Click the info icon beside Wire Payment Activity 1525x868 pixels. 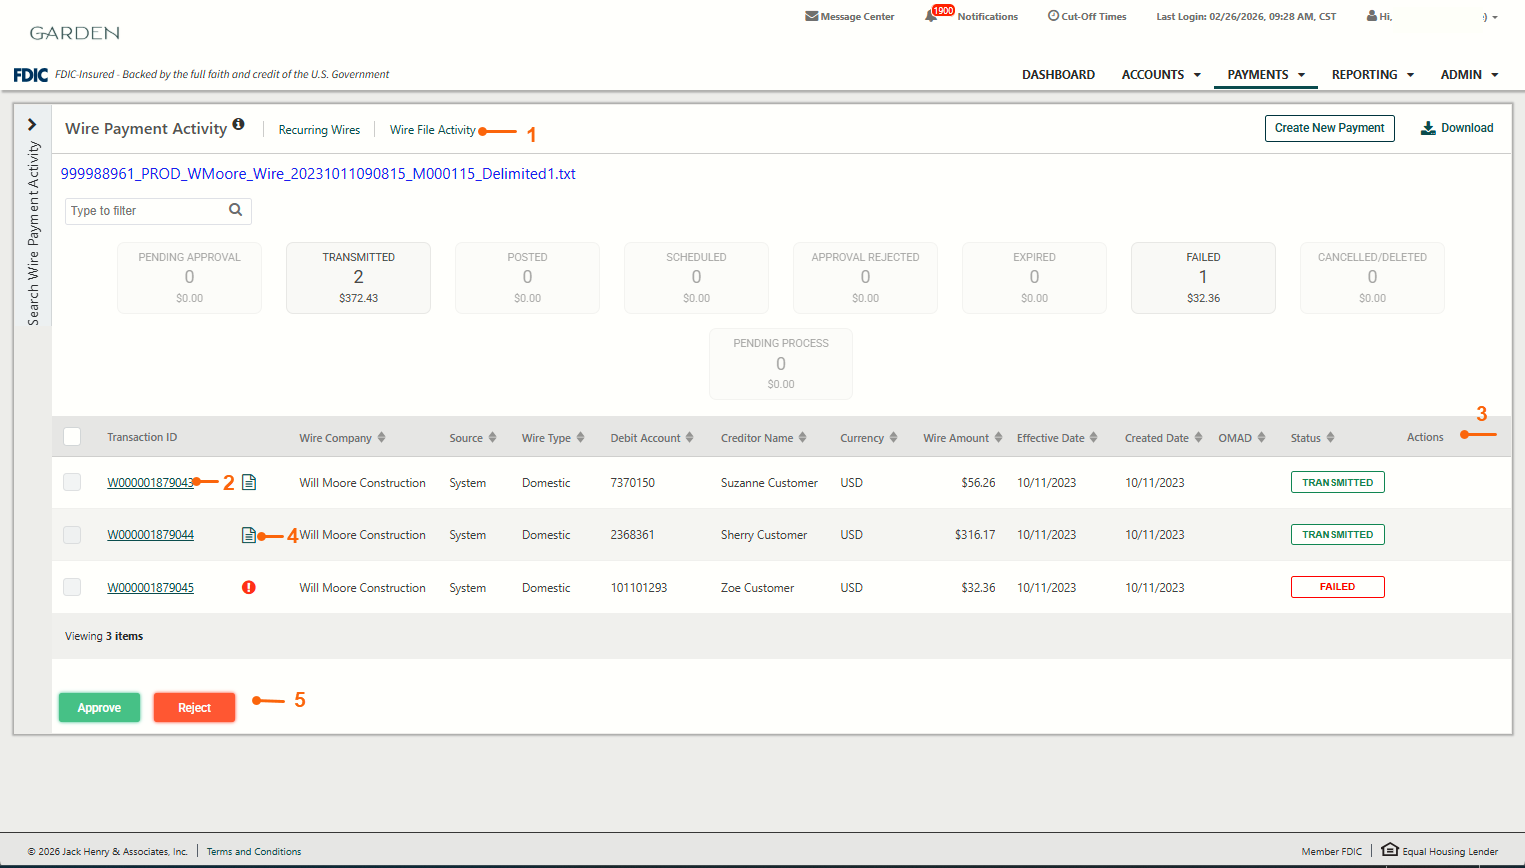(238, 124)
